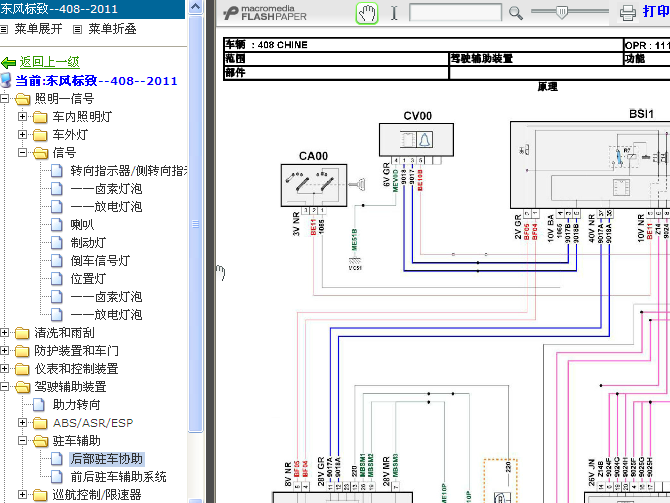Viewport: 670px width, 503px height.
Task: Open 制动灯 tree item
Action: coord(88,243)
